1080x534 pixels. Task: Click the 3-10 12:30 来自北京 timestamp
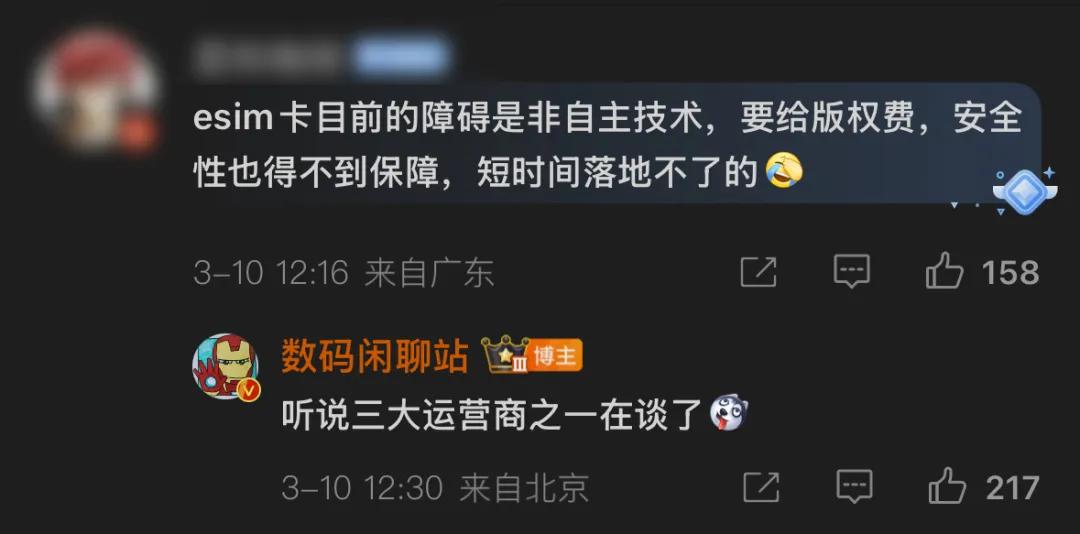tap(435, 489)
